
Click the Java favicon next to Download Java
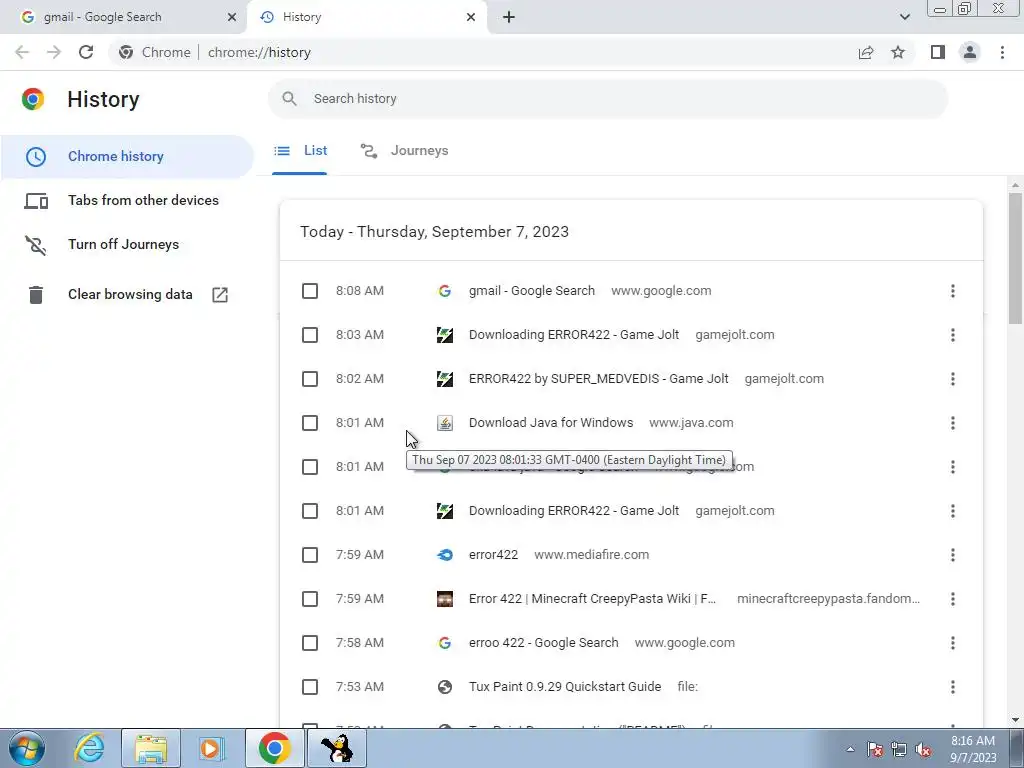(x=445, y=423)
